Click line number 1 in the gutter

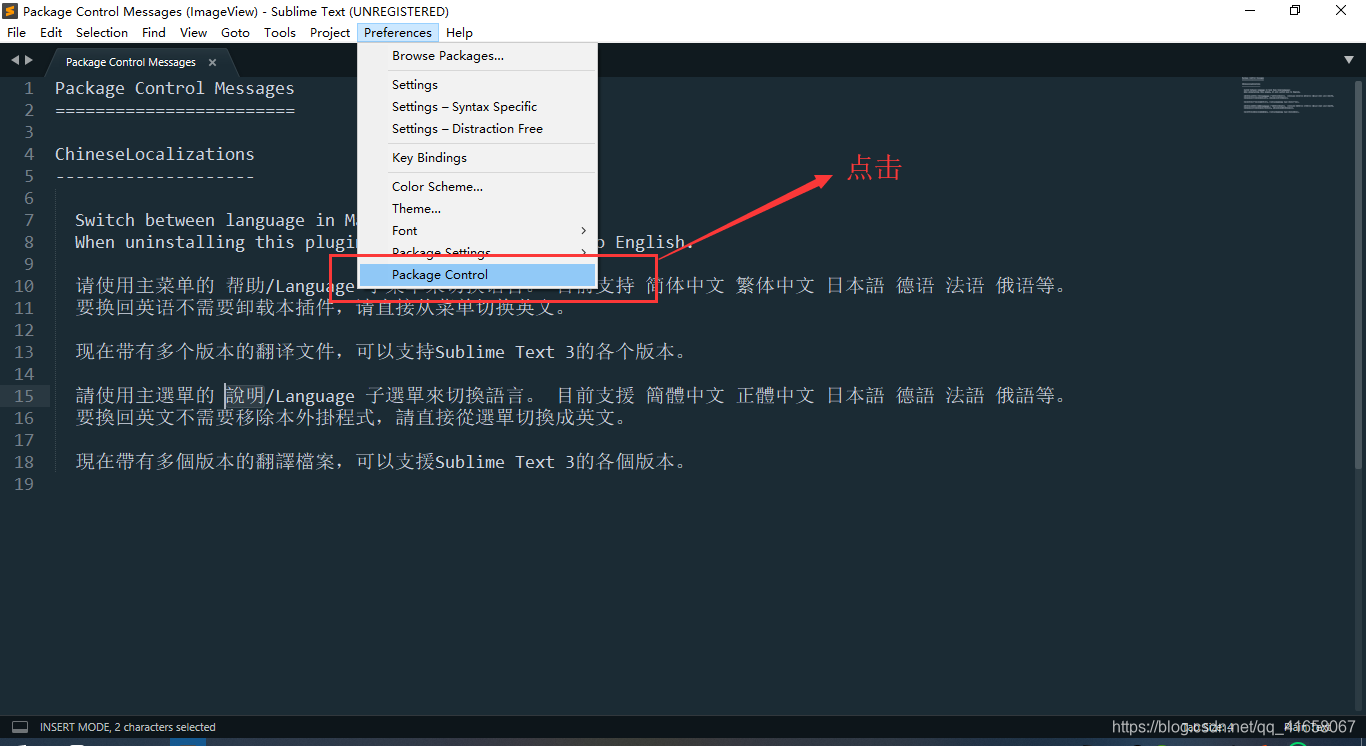coord(29,88)
